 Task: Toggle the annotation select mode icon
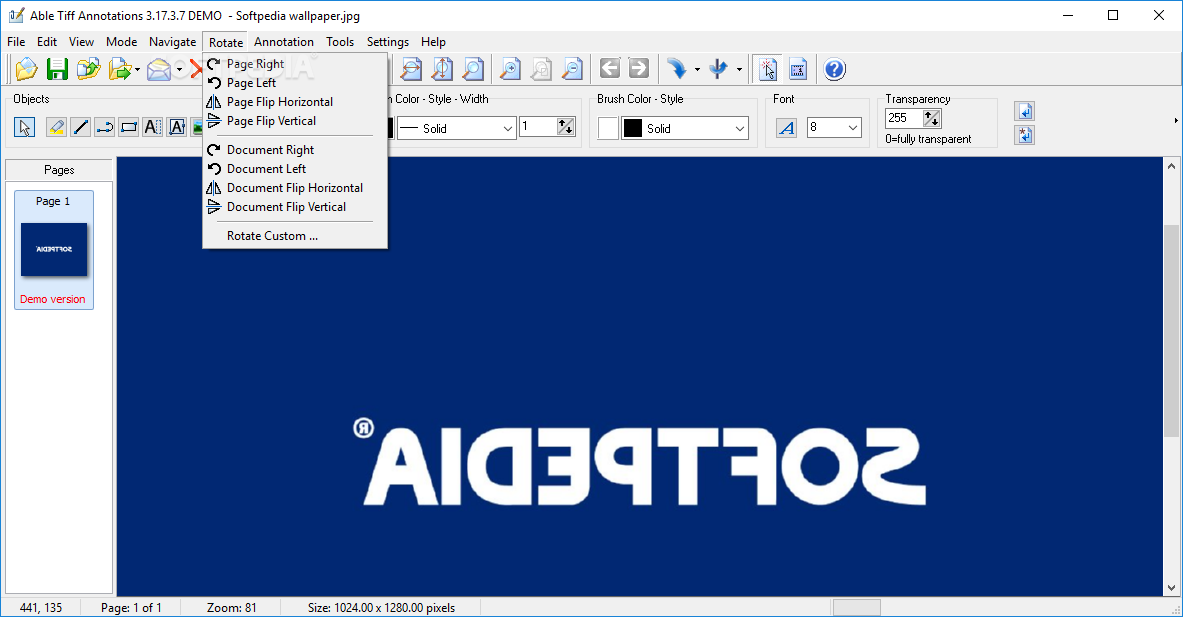[768, 69]
